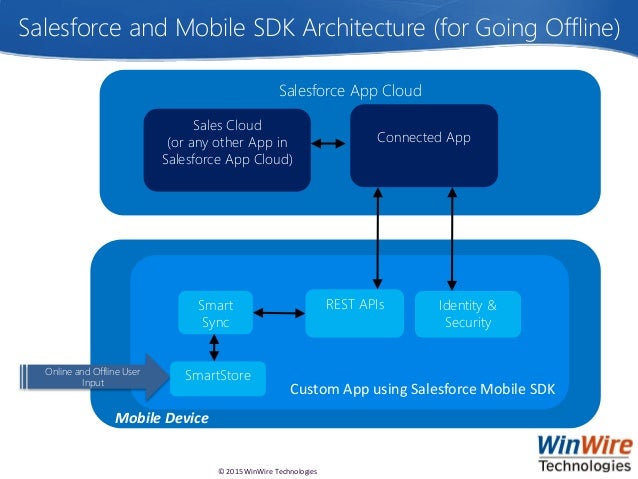Select the '© 2015 WinWire Technologies' footer text

click(267, 471)
